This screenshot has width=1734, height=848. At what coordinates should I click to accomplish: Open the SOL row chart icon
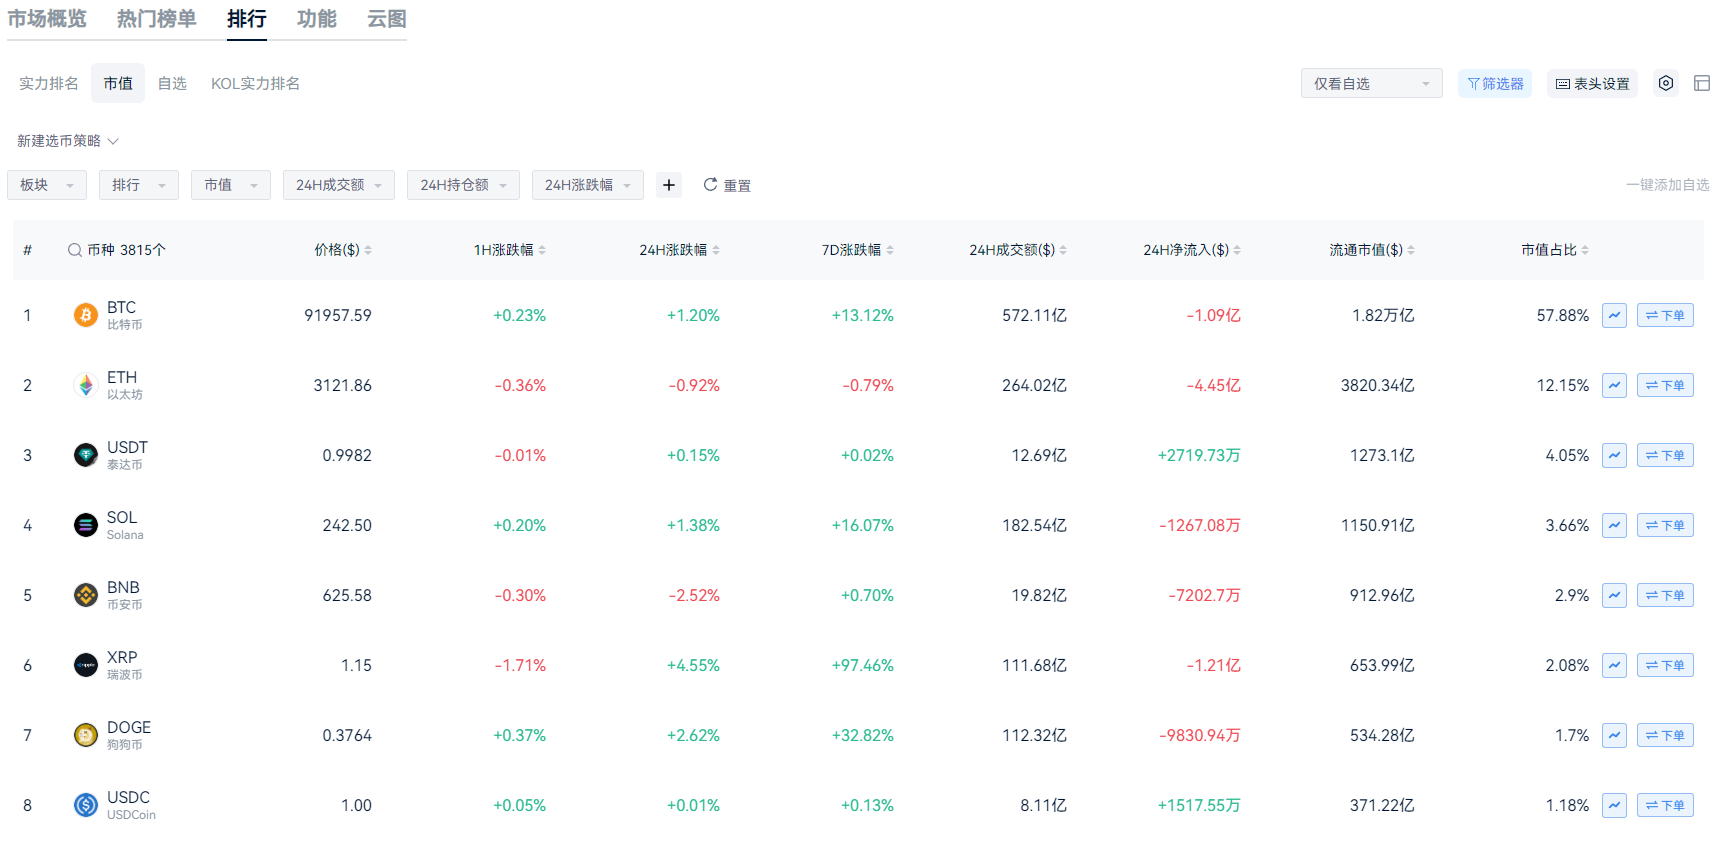click(x=1614, y=525)
